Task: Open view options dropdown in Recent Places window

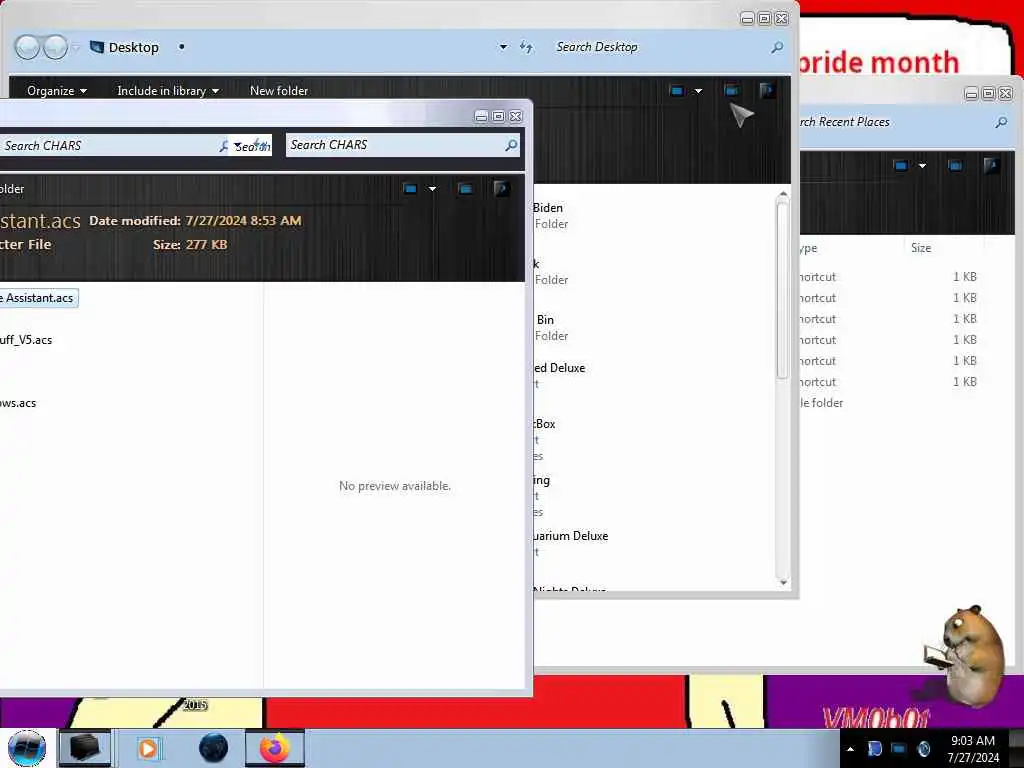Action: pyautogui.click(x=922, y=166)
